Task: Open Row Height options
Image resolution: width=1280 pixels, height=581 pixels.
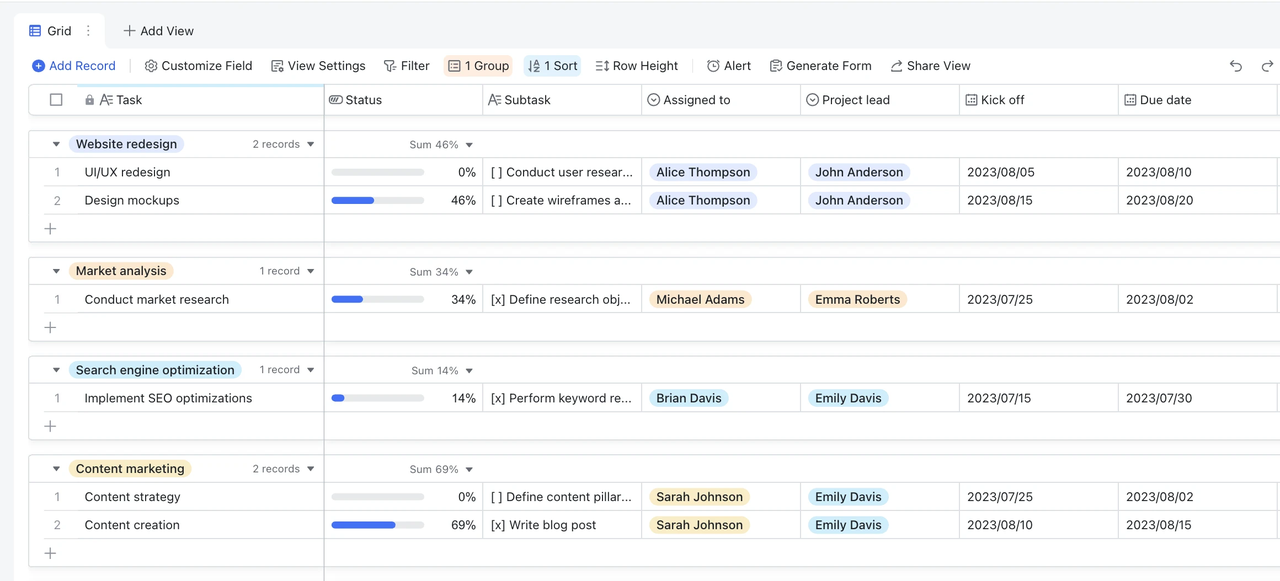Action: click(636, 66)
